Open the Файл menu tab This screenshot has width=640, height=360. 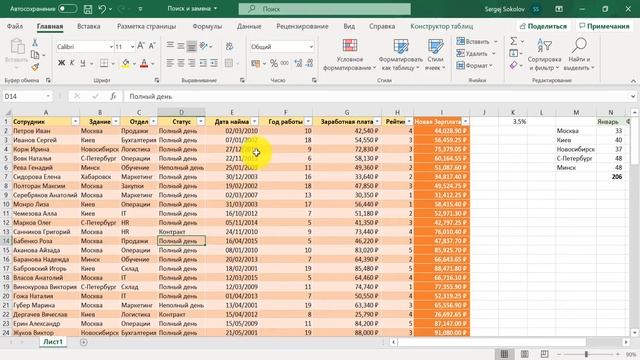(15, 26)
